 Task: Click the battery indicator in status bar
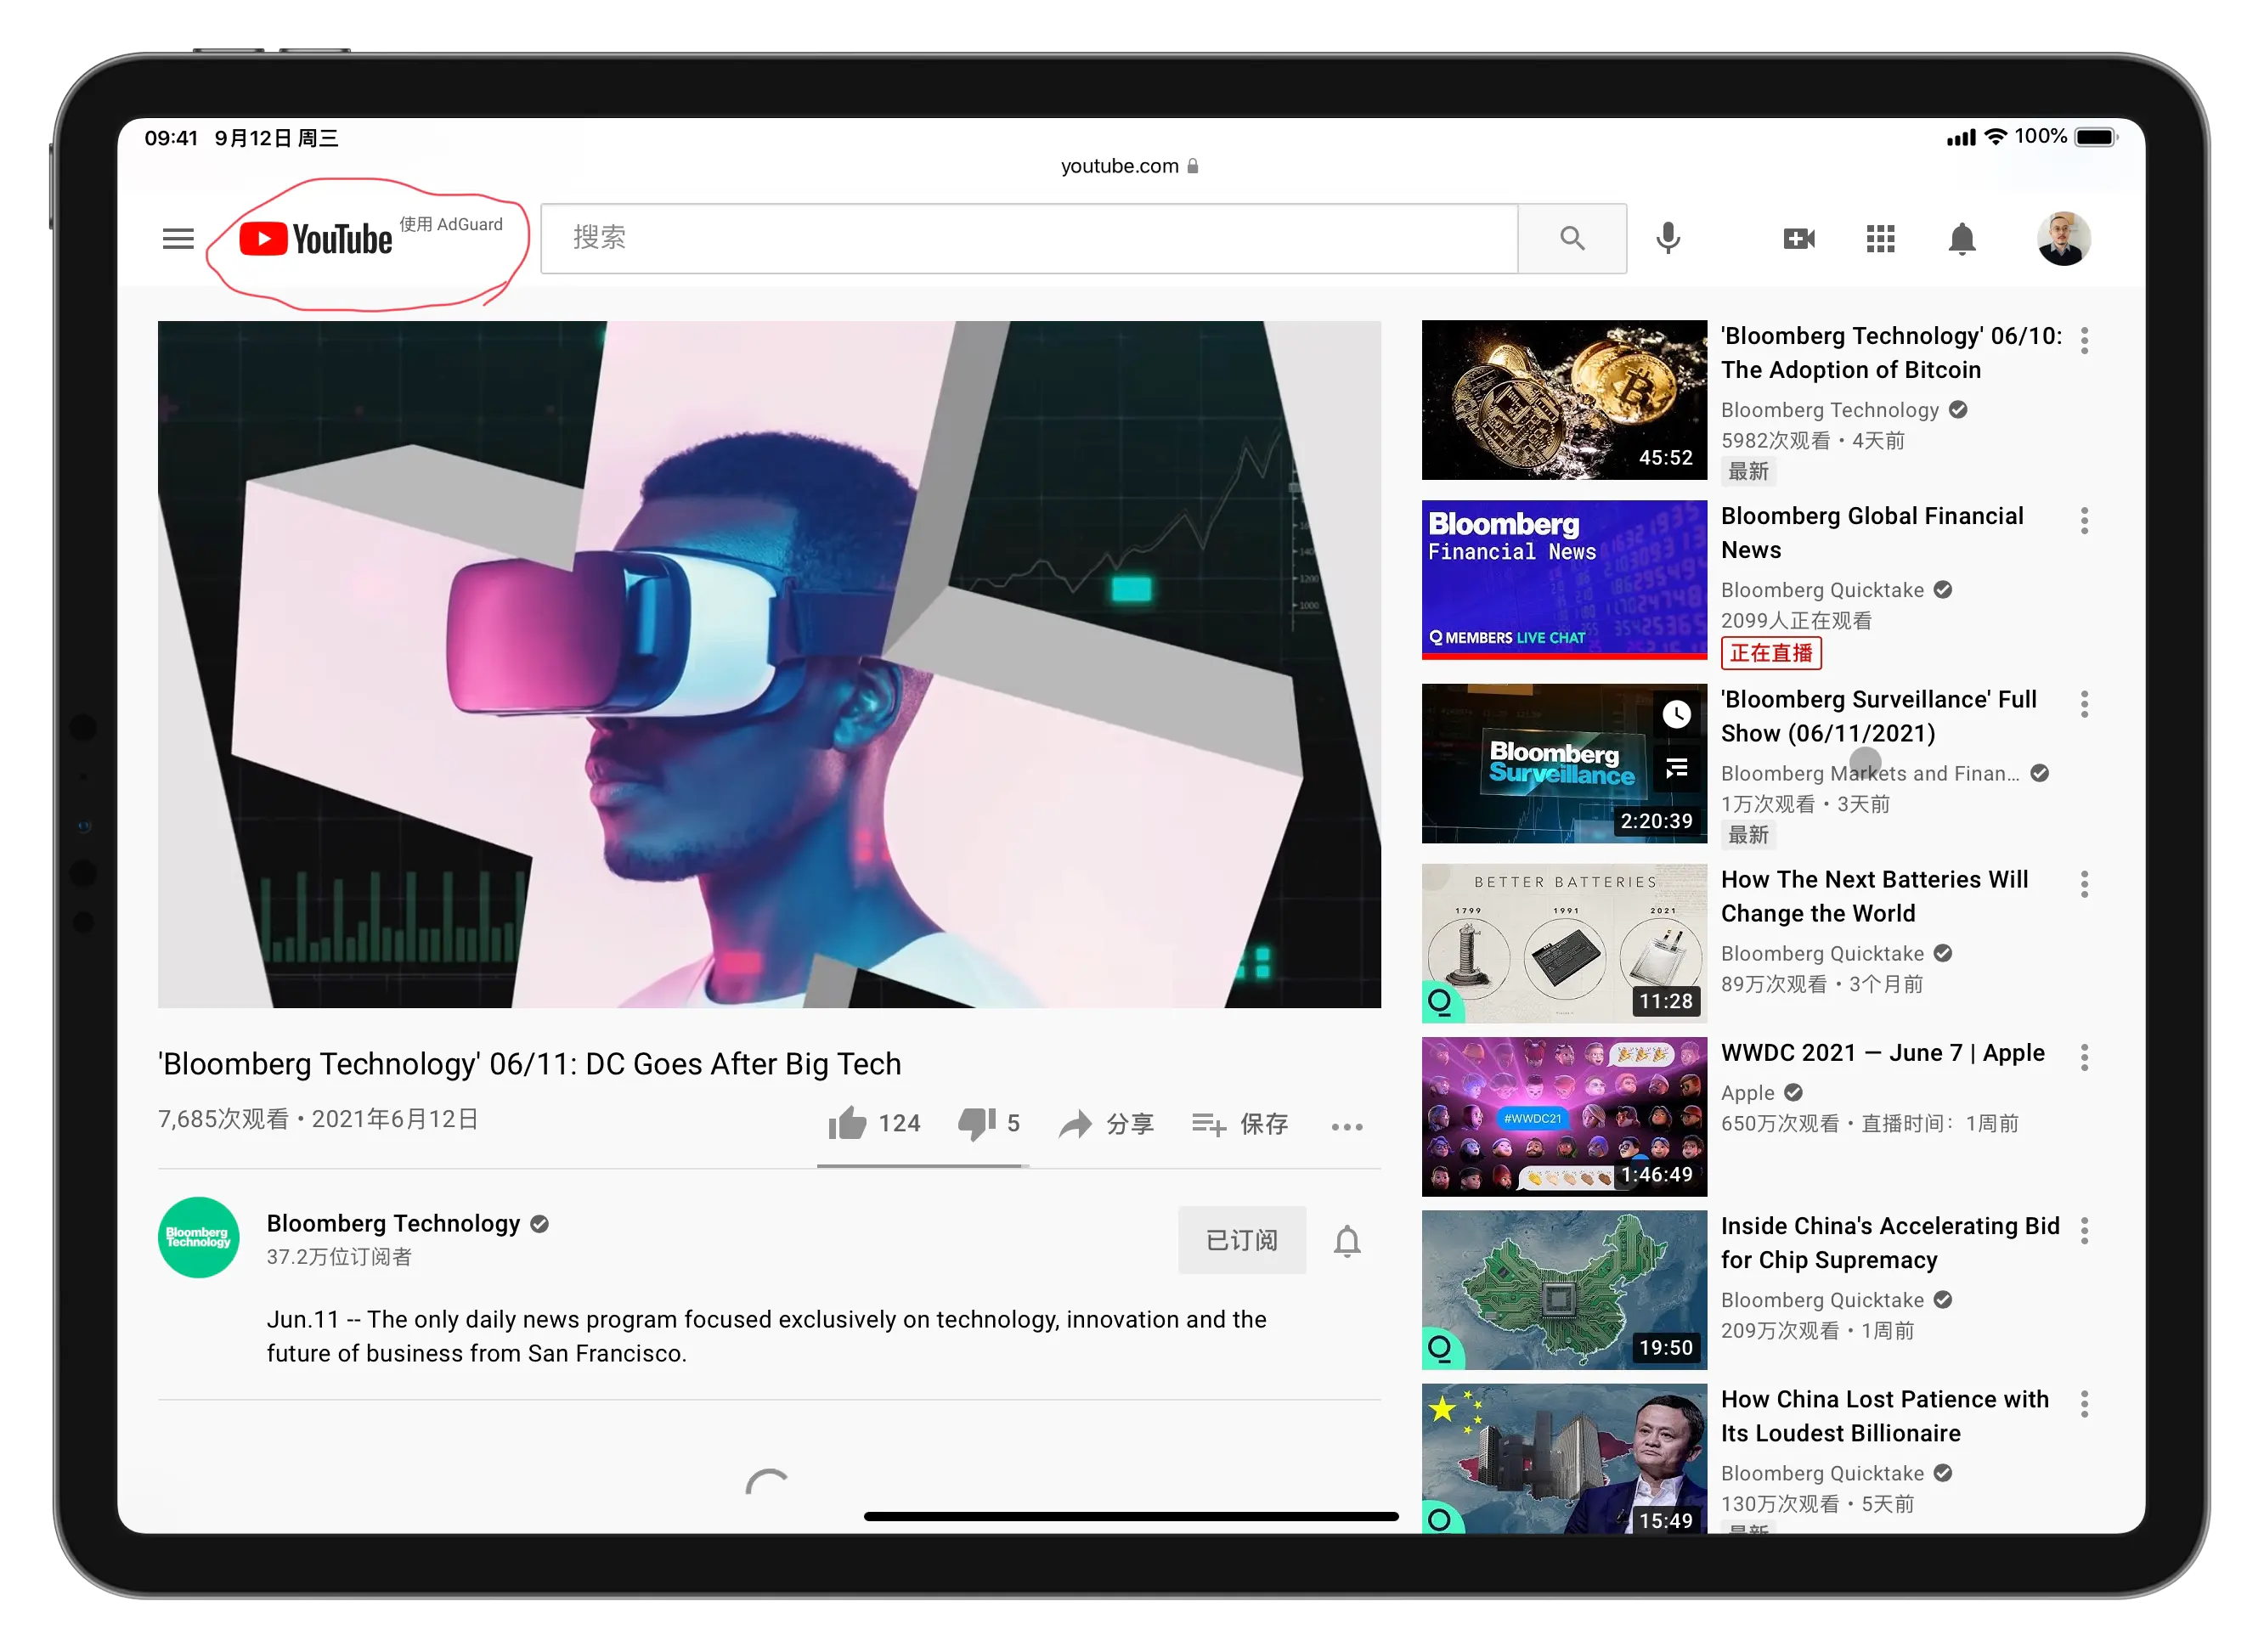point(2096,137)
